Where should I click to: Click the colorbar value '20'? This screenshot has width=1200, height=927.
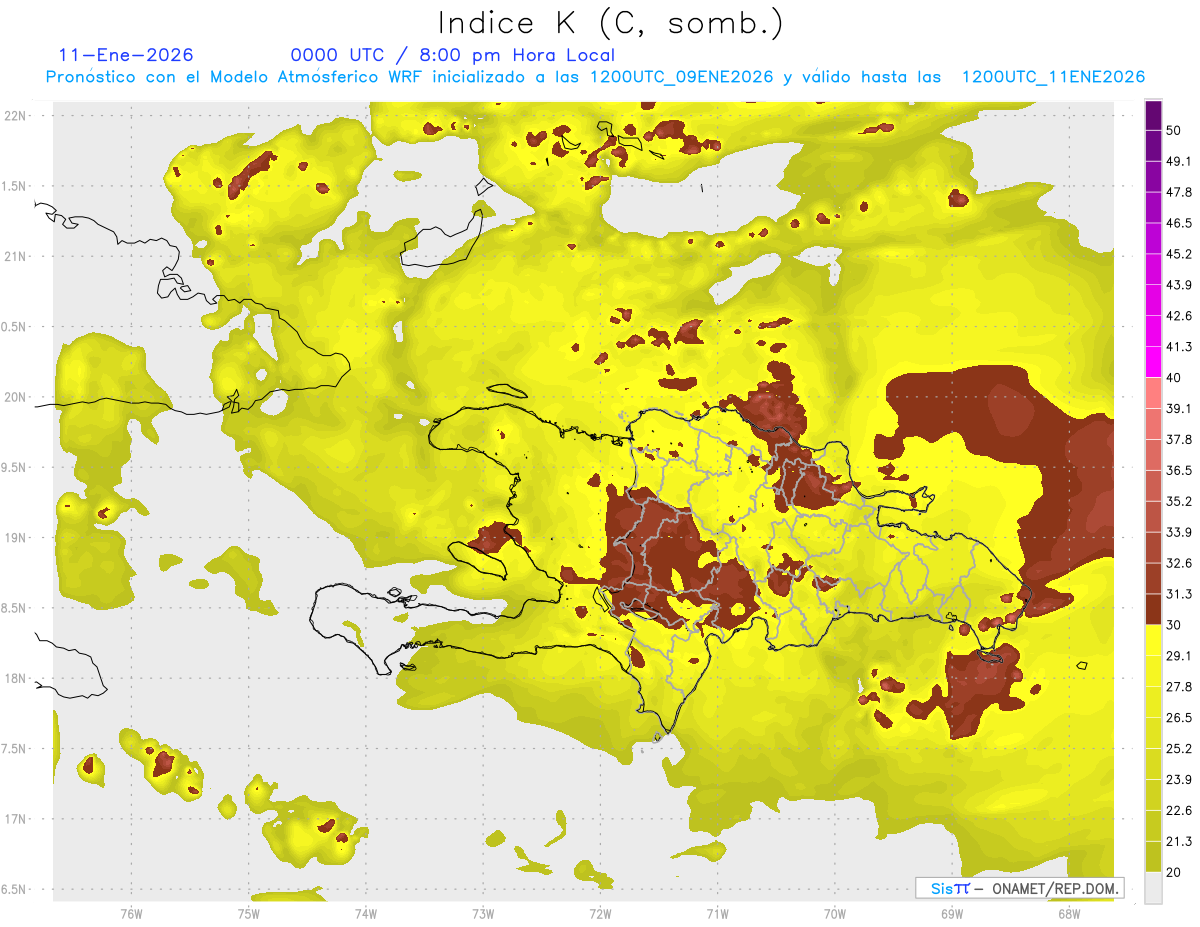click(x=1175, y=872)
